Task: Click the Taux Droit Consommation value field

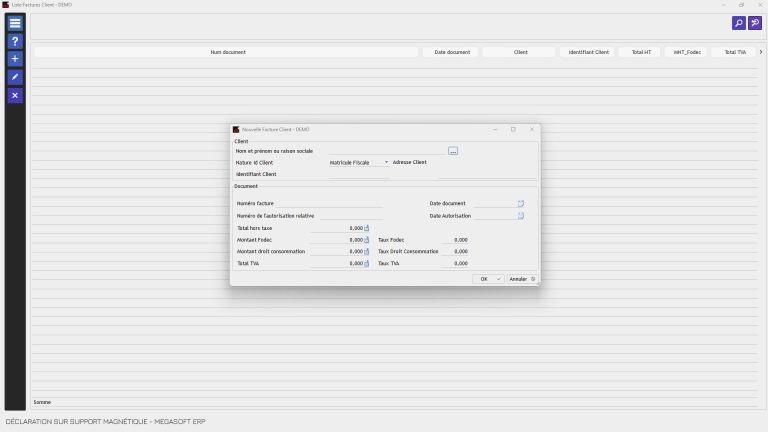Action: point(455,252)
